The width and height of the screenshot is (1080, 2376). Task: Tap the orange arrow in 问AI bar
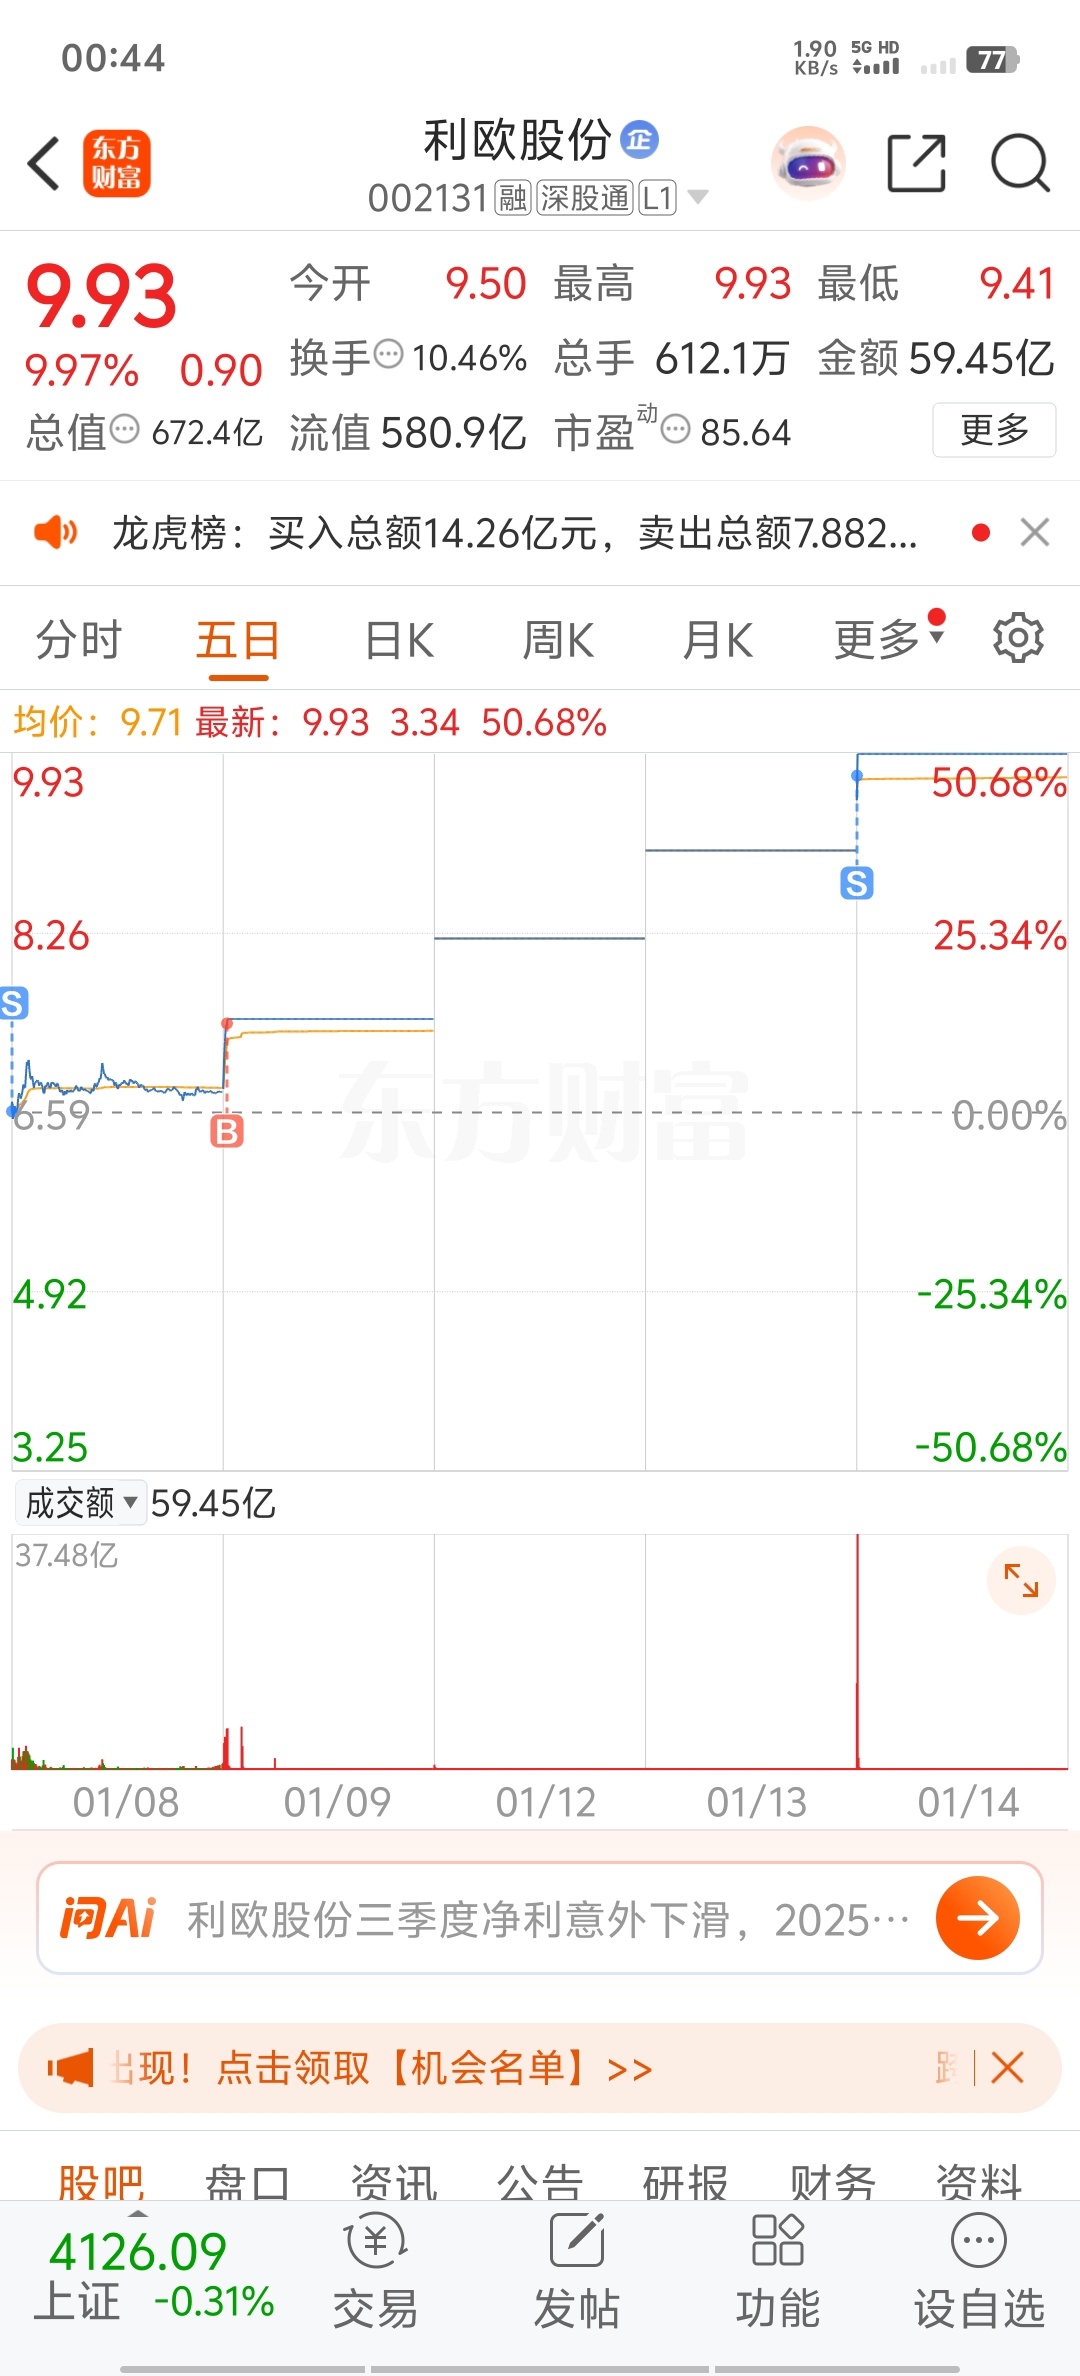tap(977, 1918)
